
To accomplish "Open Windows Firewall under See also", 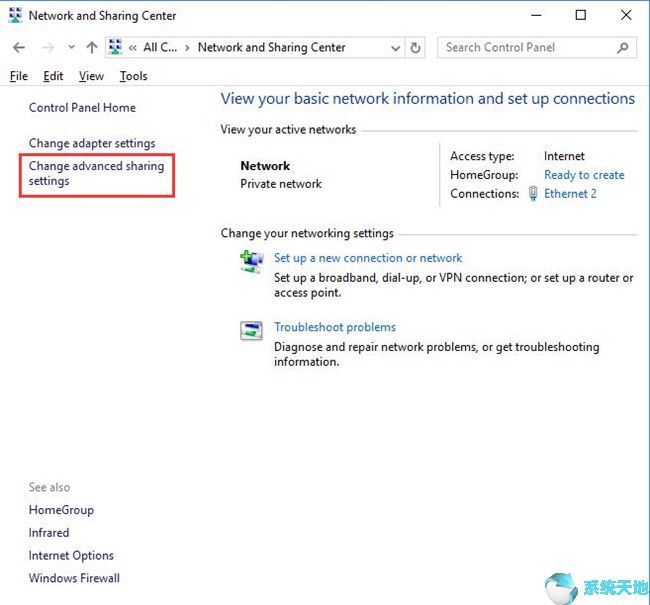I will (74, 578).
